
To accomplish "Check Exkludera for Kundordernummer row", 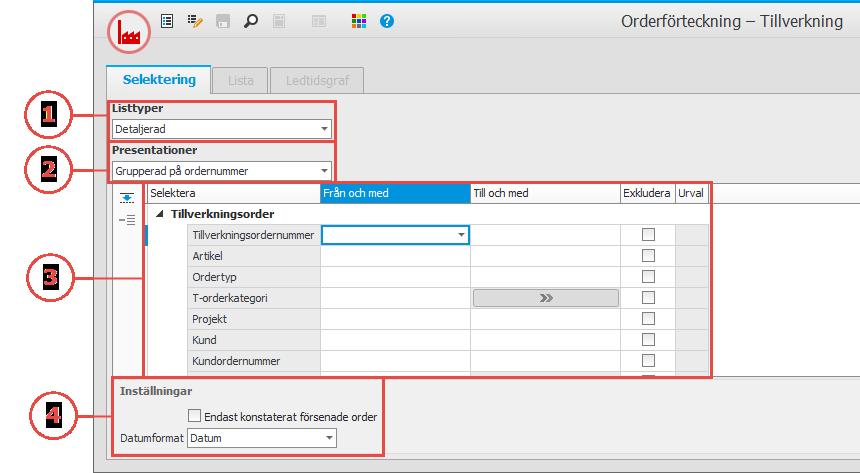I will pos(648,361).
